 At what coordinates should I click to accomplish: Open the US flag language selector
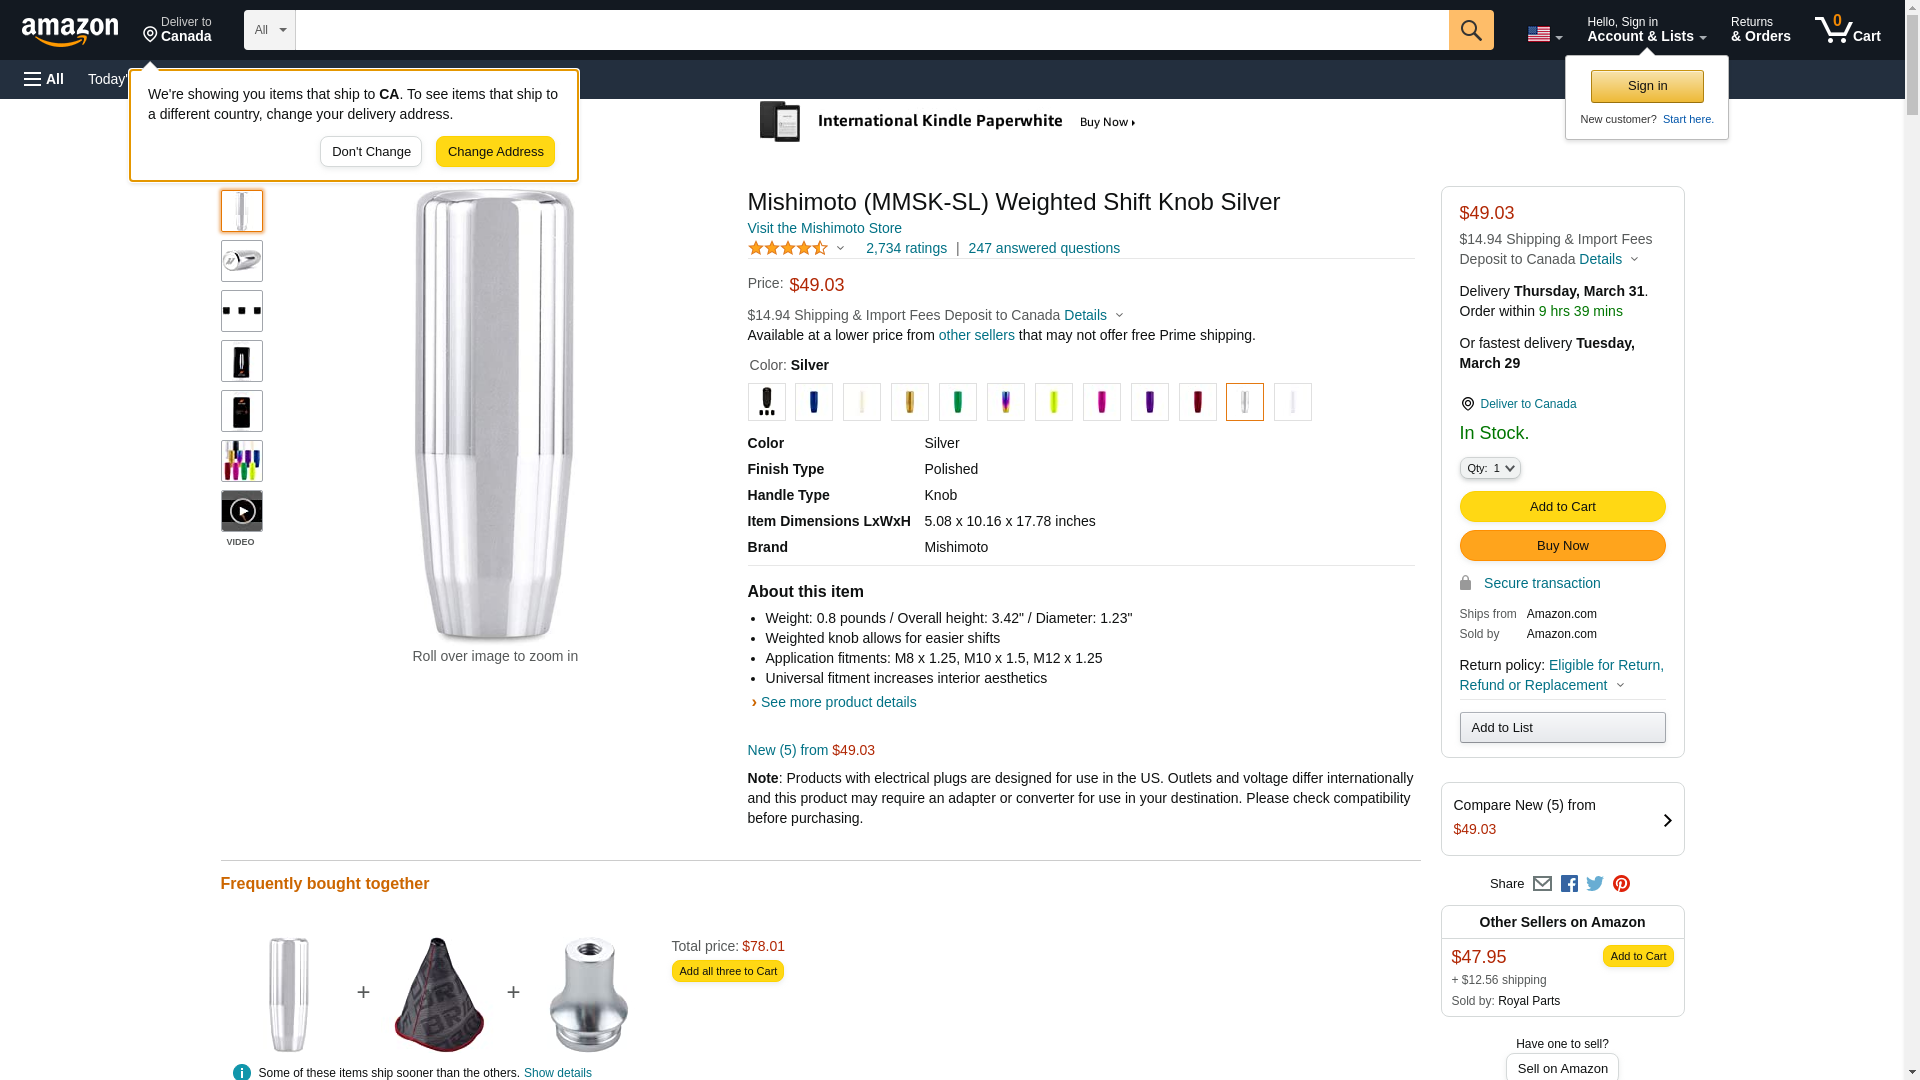(1544, 34)
